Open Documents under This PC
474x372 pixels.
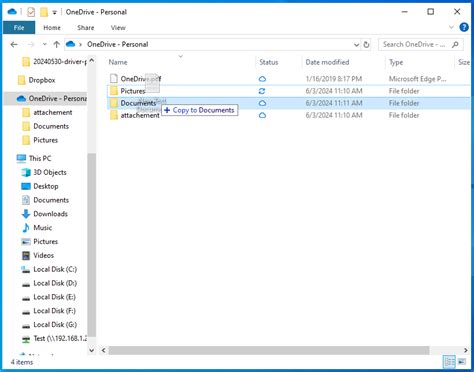[45, 200]
